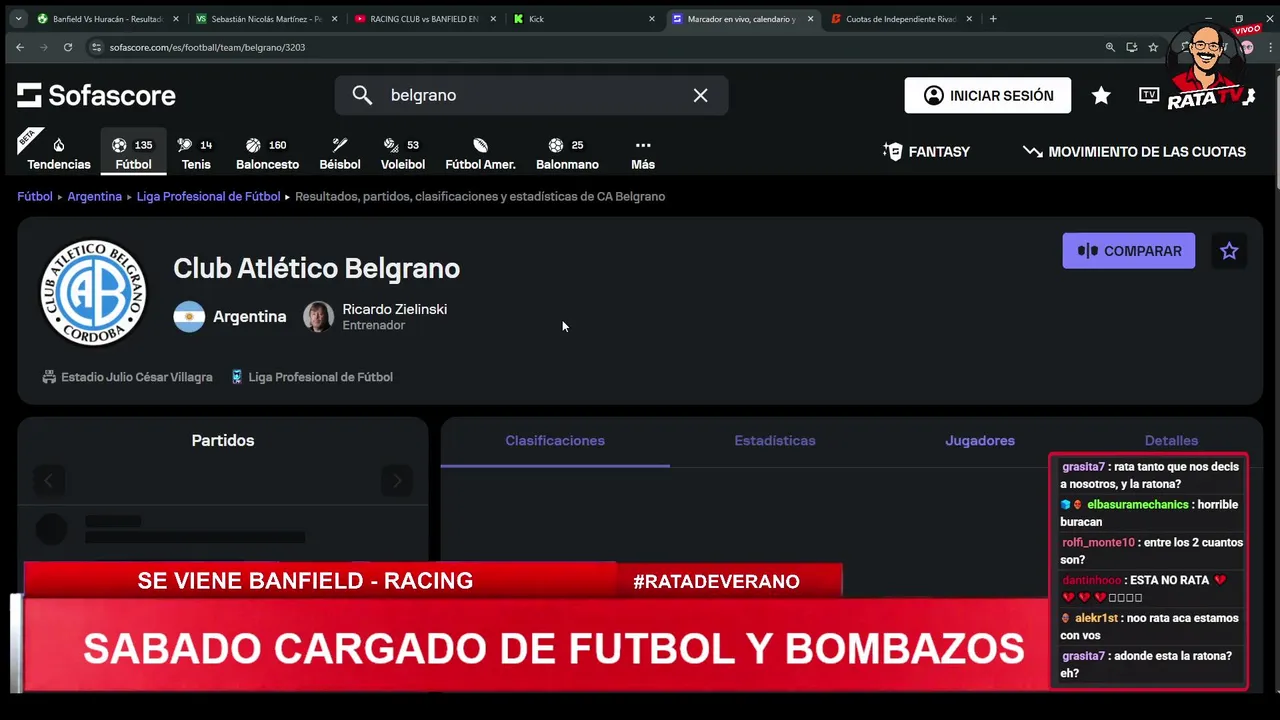Click the Argentina country label
Viewport: 1280px width, 720px height.
coord(250,317)
